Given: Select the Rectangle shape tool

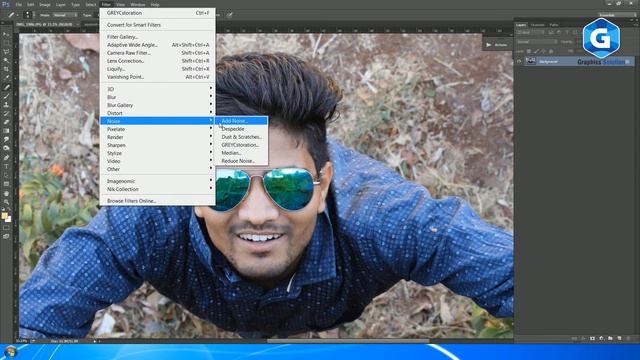Looking at the screenshot, I should pyautogui.click(x=6, y=184).
